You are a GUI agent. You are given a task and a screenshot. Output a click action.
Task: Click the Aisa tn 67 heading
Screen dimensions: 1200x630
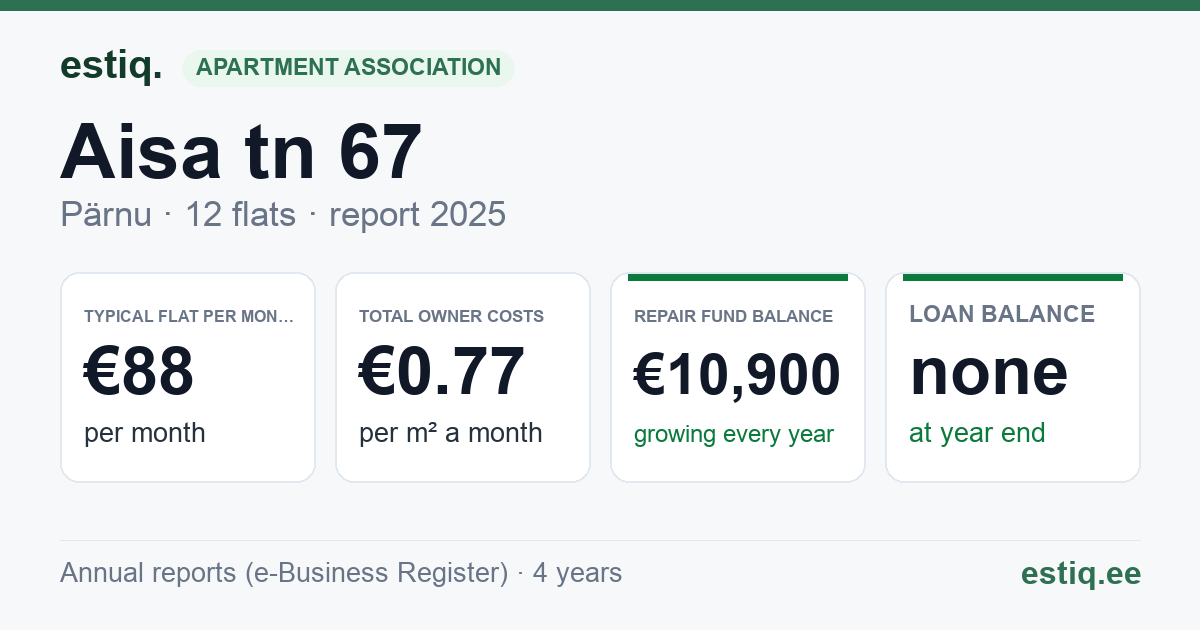coord(241,151)
